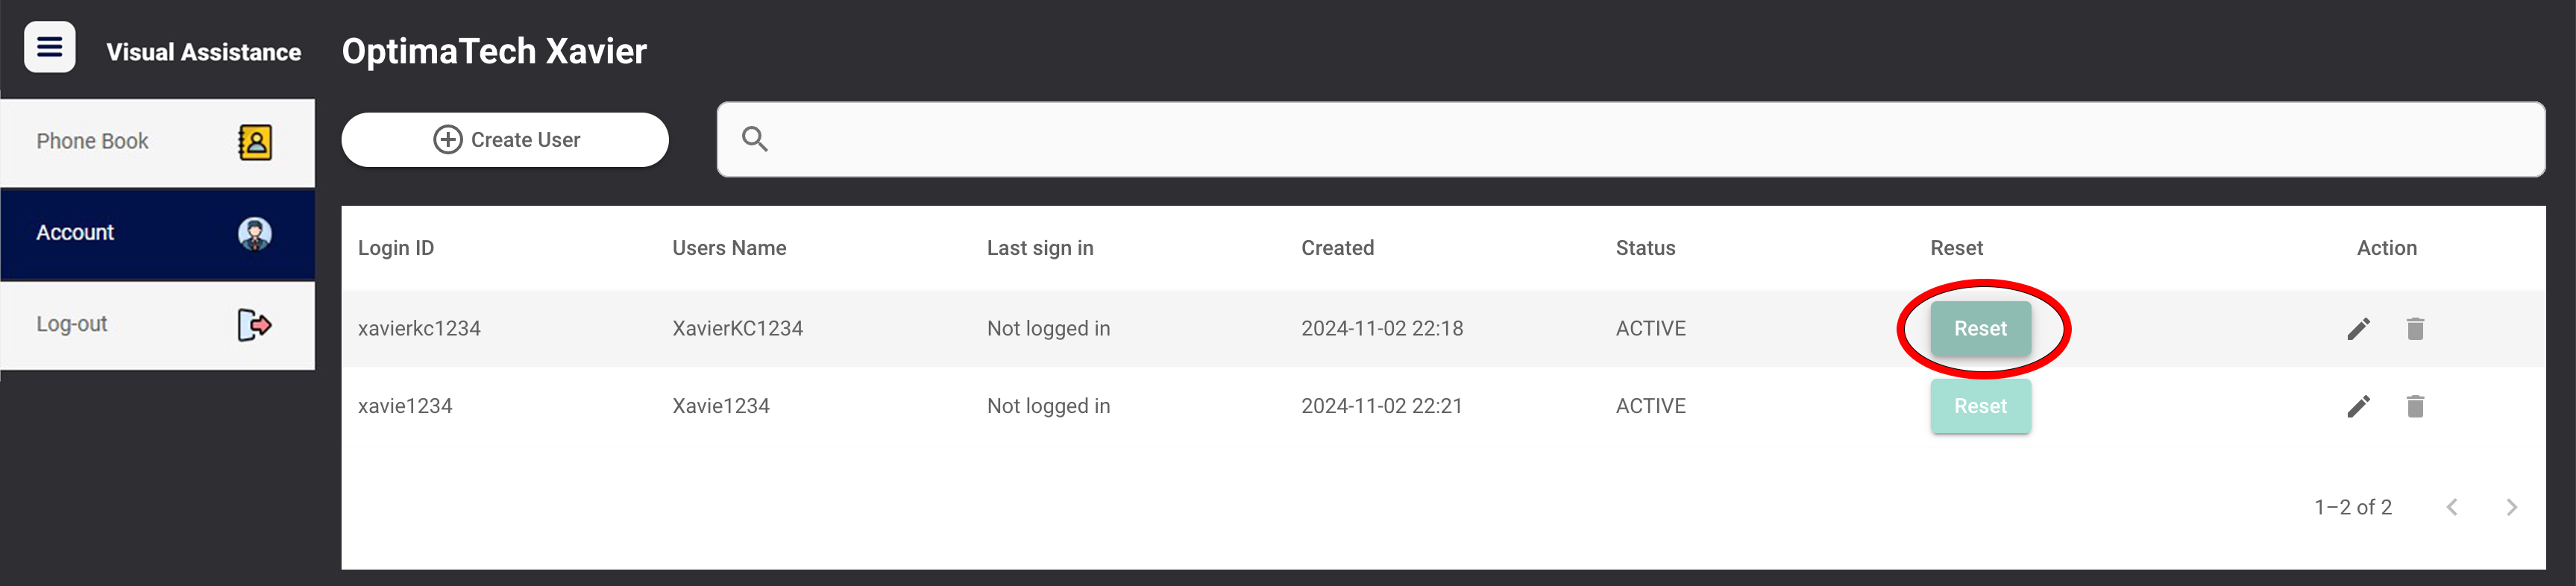Go to previous page of users
2576x586 pixels.
[2452, 507]
